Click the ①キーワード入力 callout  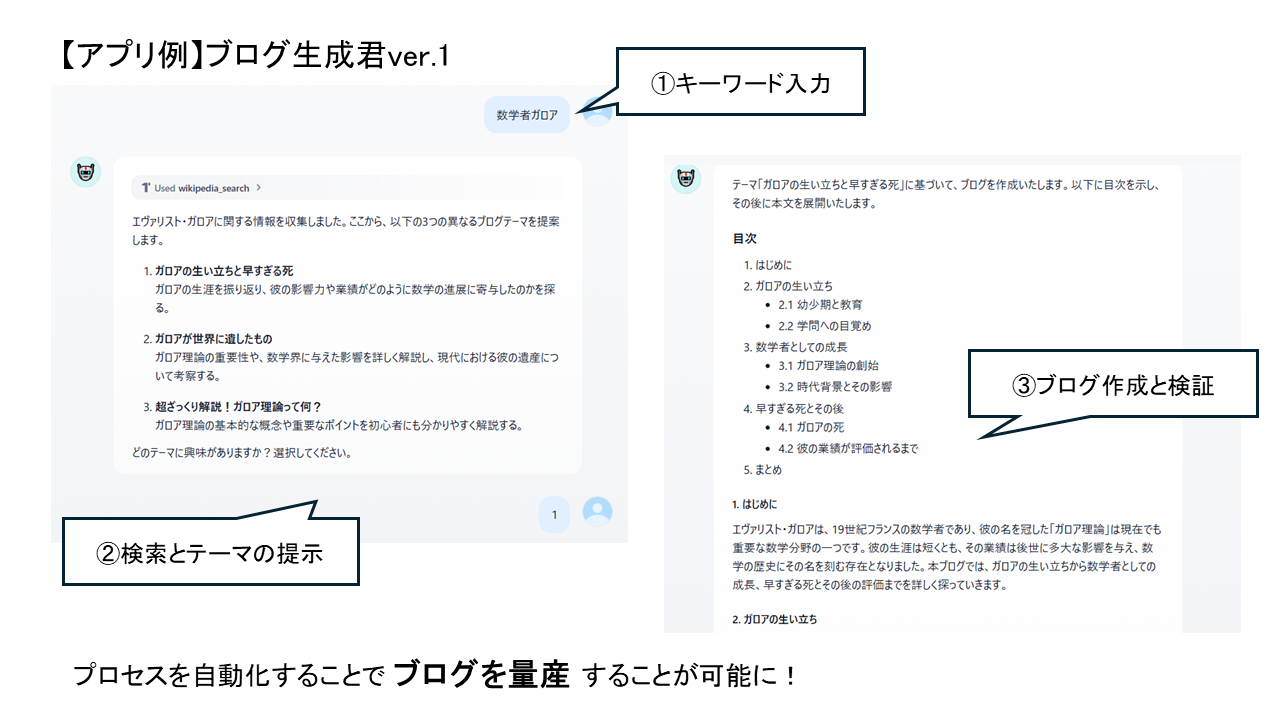click(x=740, y=84)
